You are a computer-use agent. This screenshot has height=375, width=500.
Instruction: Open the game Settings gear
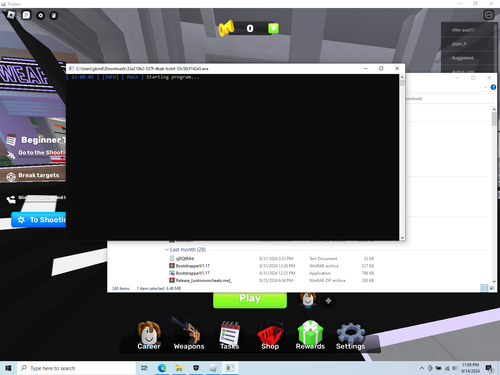pos(350,336)
